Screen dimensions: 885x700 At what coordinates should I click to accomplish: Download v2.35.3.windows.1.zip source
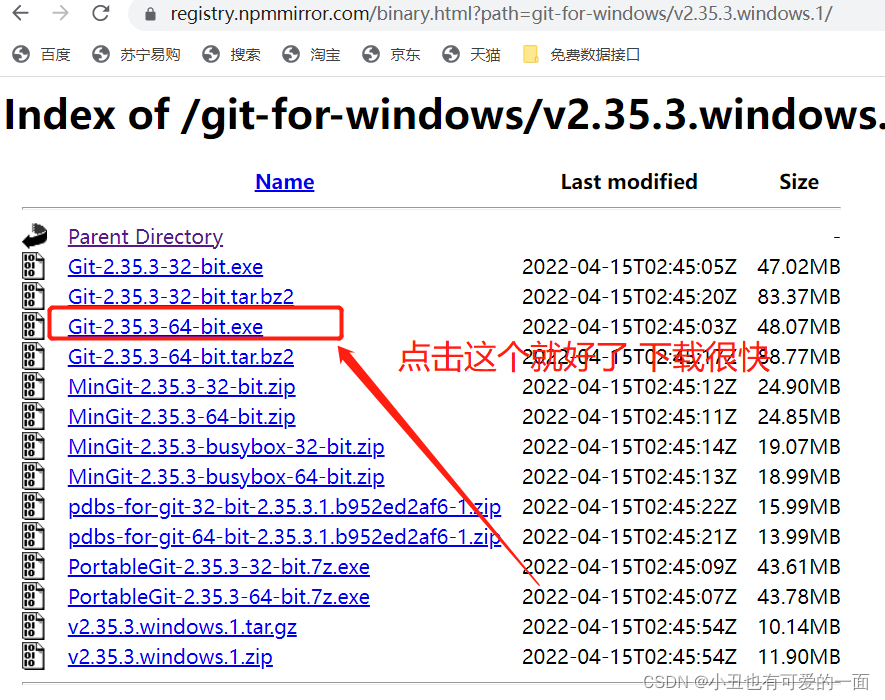(170, 657)
